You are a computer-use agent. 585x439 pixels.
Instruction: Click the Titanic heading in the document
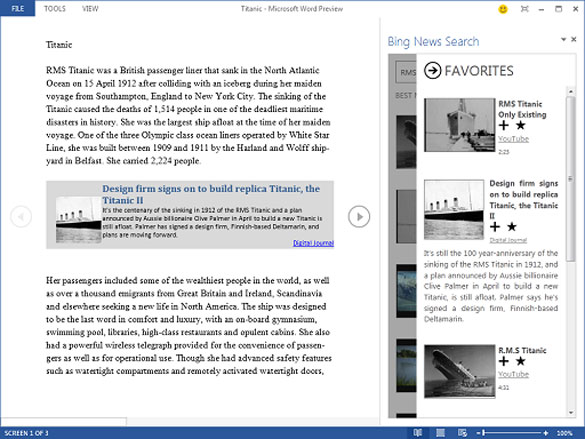pyautogui.click(x=59, y=45)
